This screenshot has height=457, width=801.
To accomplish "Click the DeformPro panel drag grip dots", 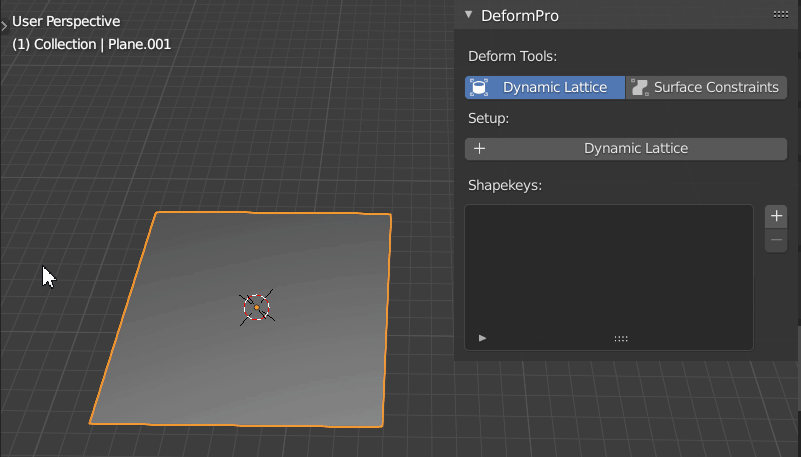I will click(x=781, y=15).
